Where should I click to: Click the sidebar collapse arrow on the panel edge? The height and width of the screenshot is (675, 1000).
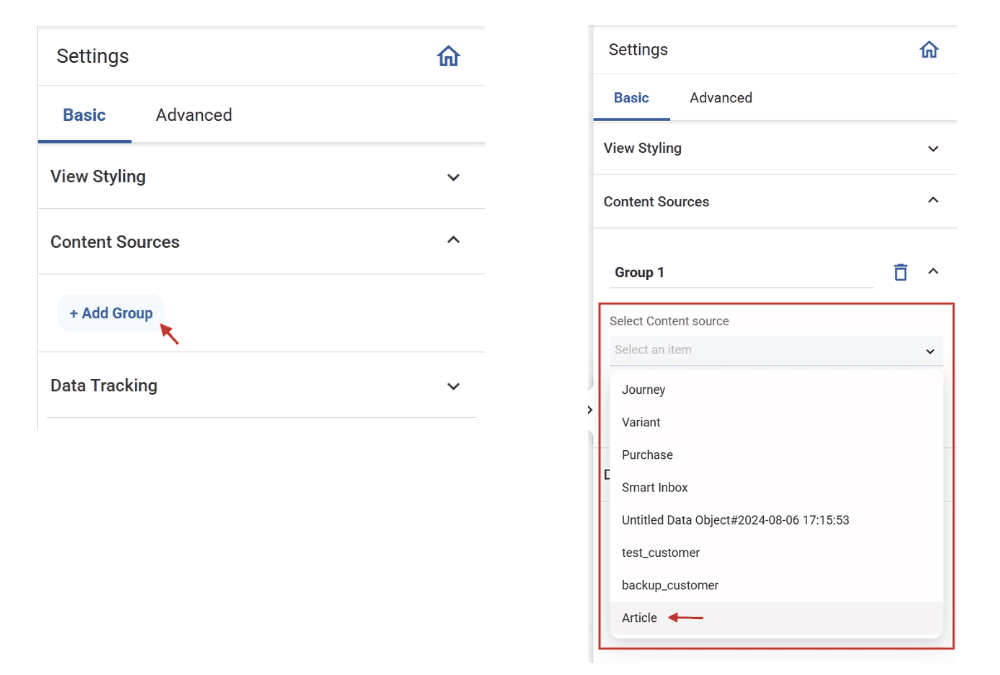[x=589, y=409]
